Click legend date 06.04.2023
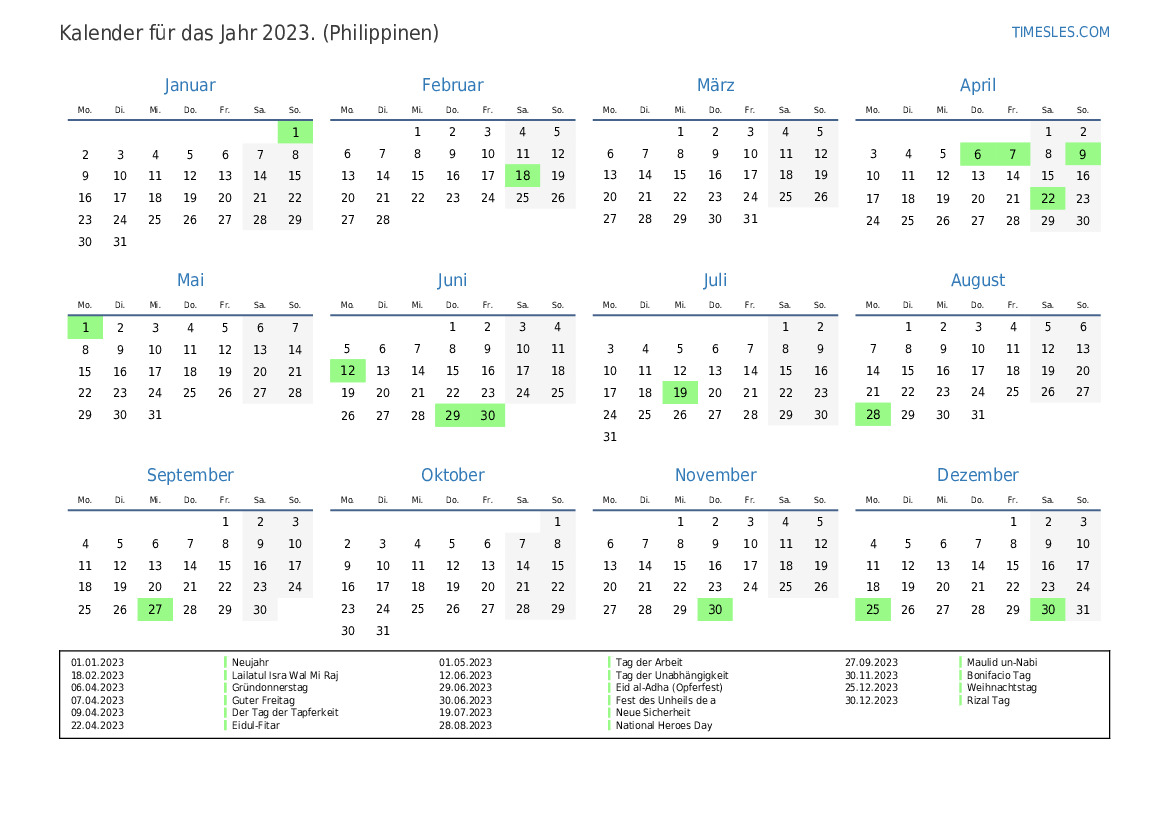Screen dimensions: 1169x827 (x=98, y=687)
